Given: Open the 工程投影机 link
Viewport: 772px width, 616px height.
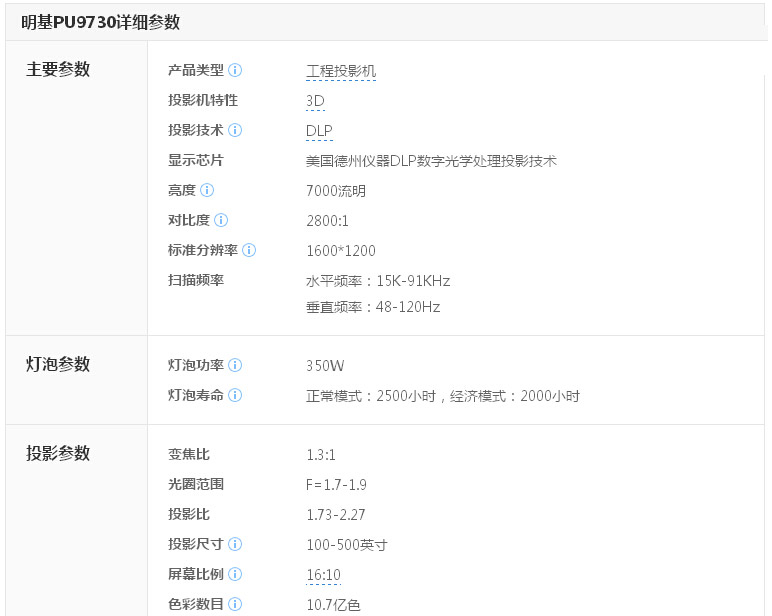Looking at the screenshot, I should (x=341, y=71).
